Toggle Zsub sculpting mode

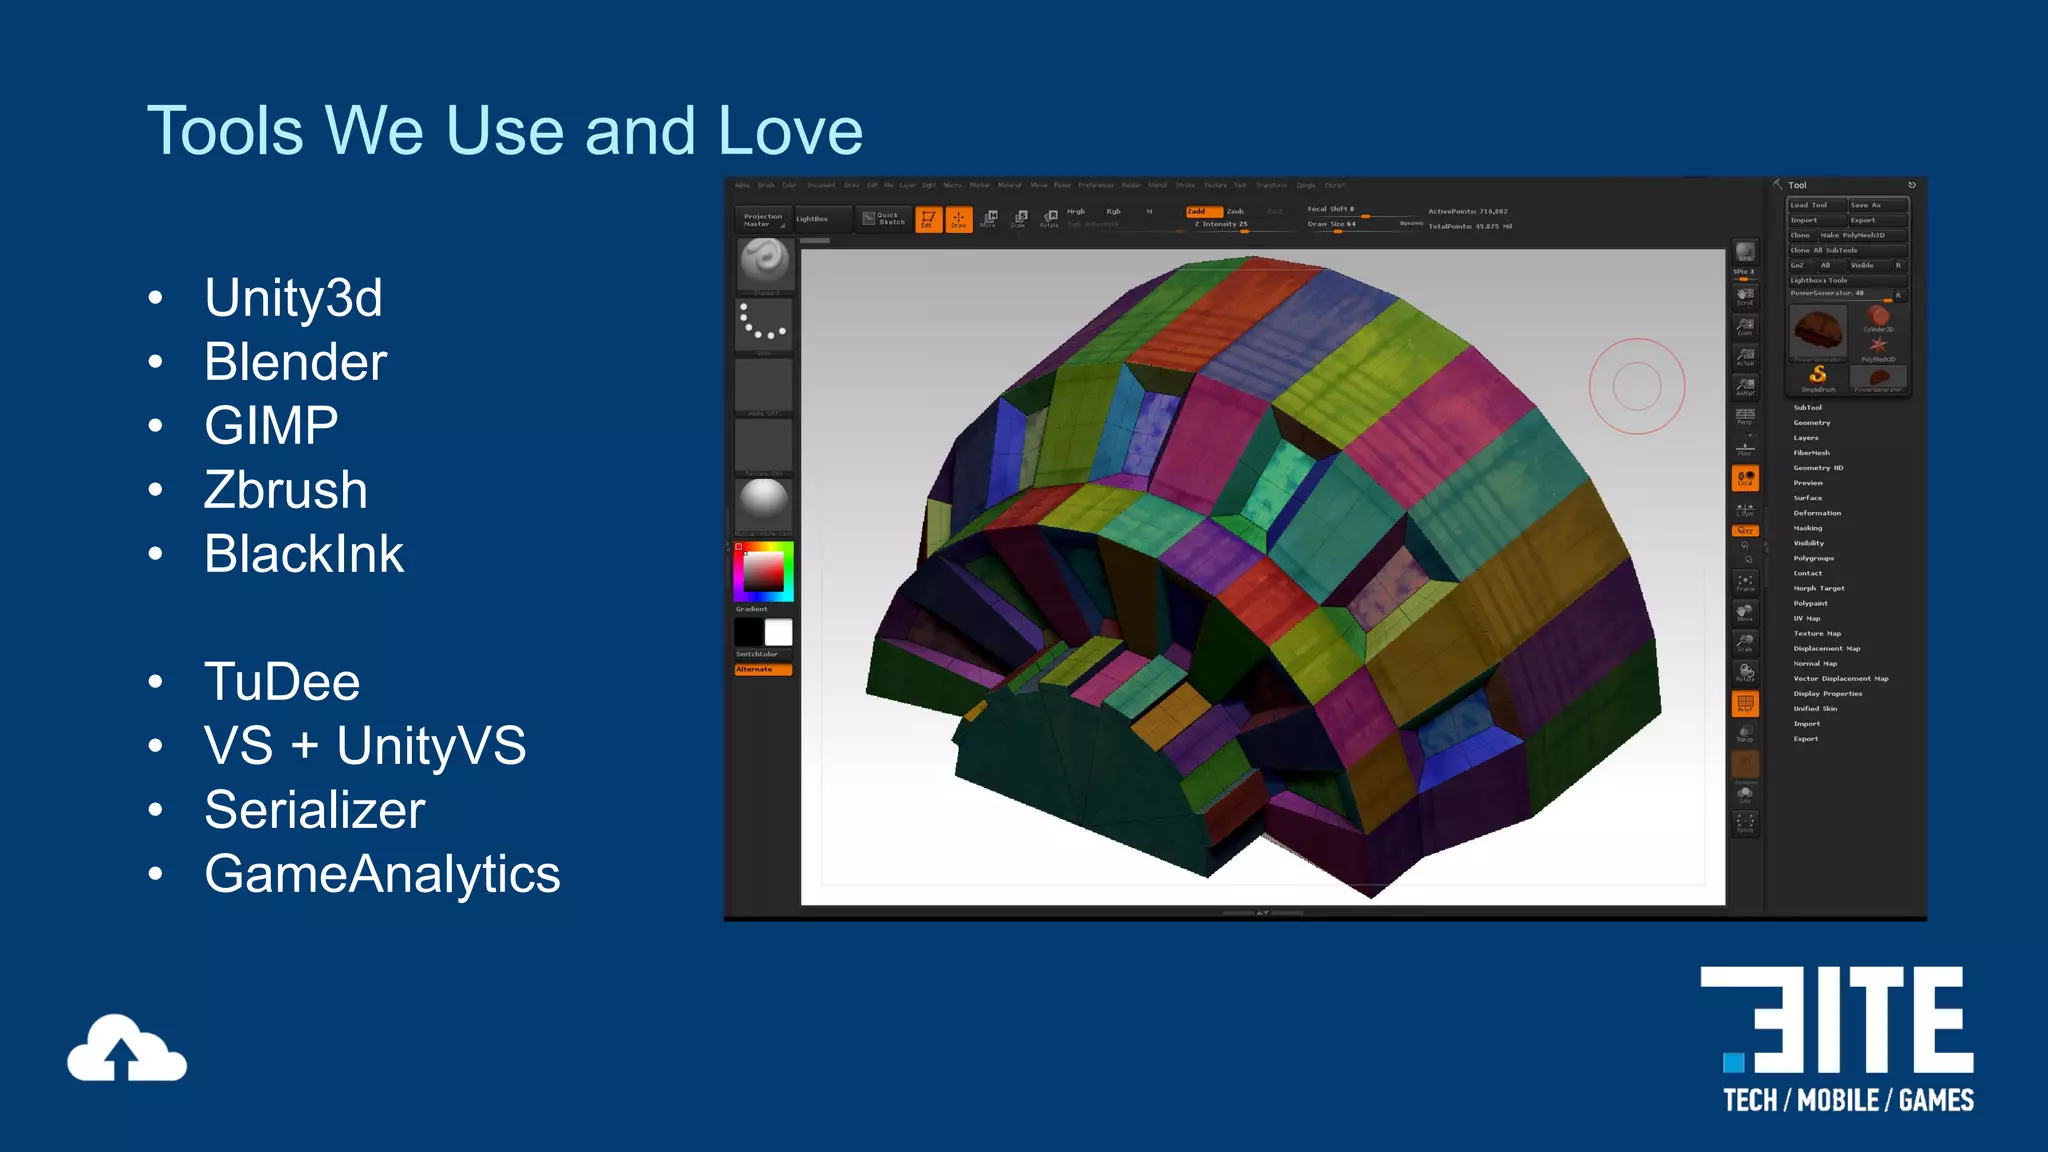point(1236,211)
